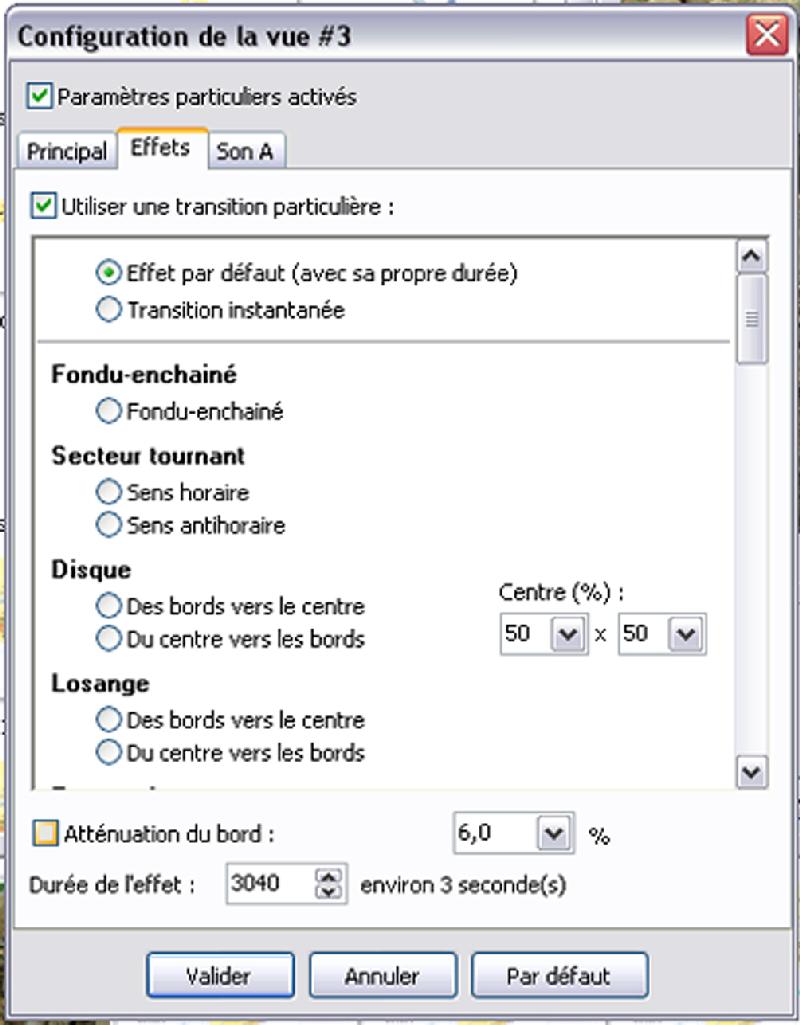The height and width of the screenshot is (1025, 800).
Task: Switch to the Principal tab
Action: point(66,151)
